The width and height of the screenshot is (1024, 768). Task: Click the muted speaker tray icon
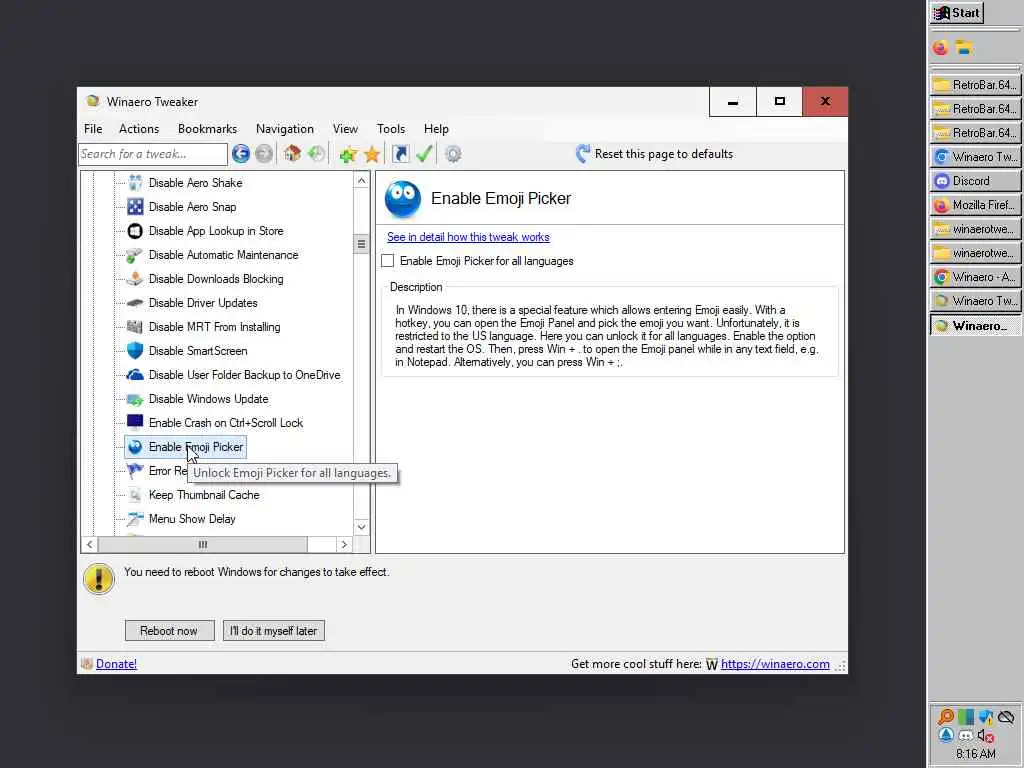click(986, 736)
